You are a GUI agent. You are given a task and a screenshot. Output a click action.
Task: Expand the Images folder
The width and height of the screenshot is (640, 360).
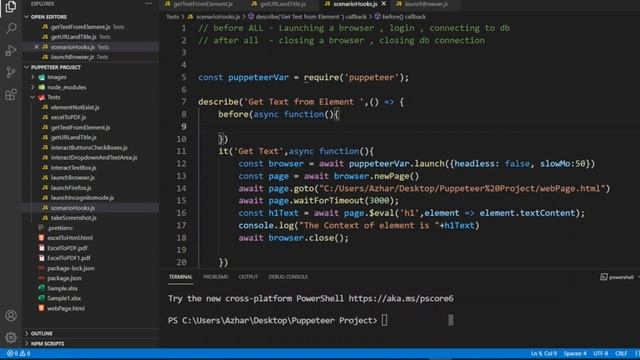pyautogui.click(x=56, y=77)
